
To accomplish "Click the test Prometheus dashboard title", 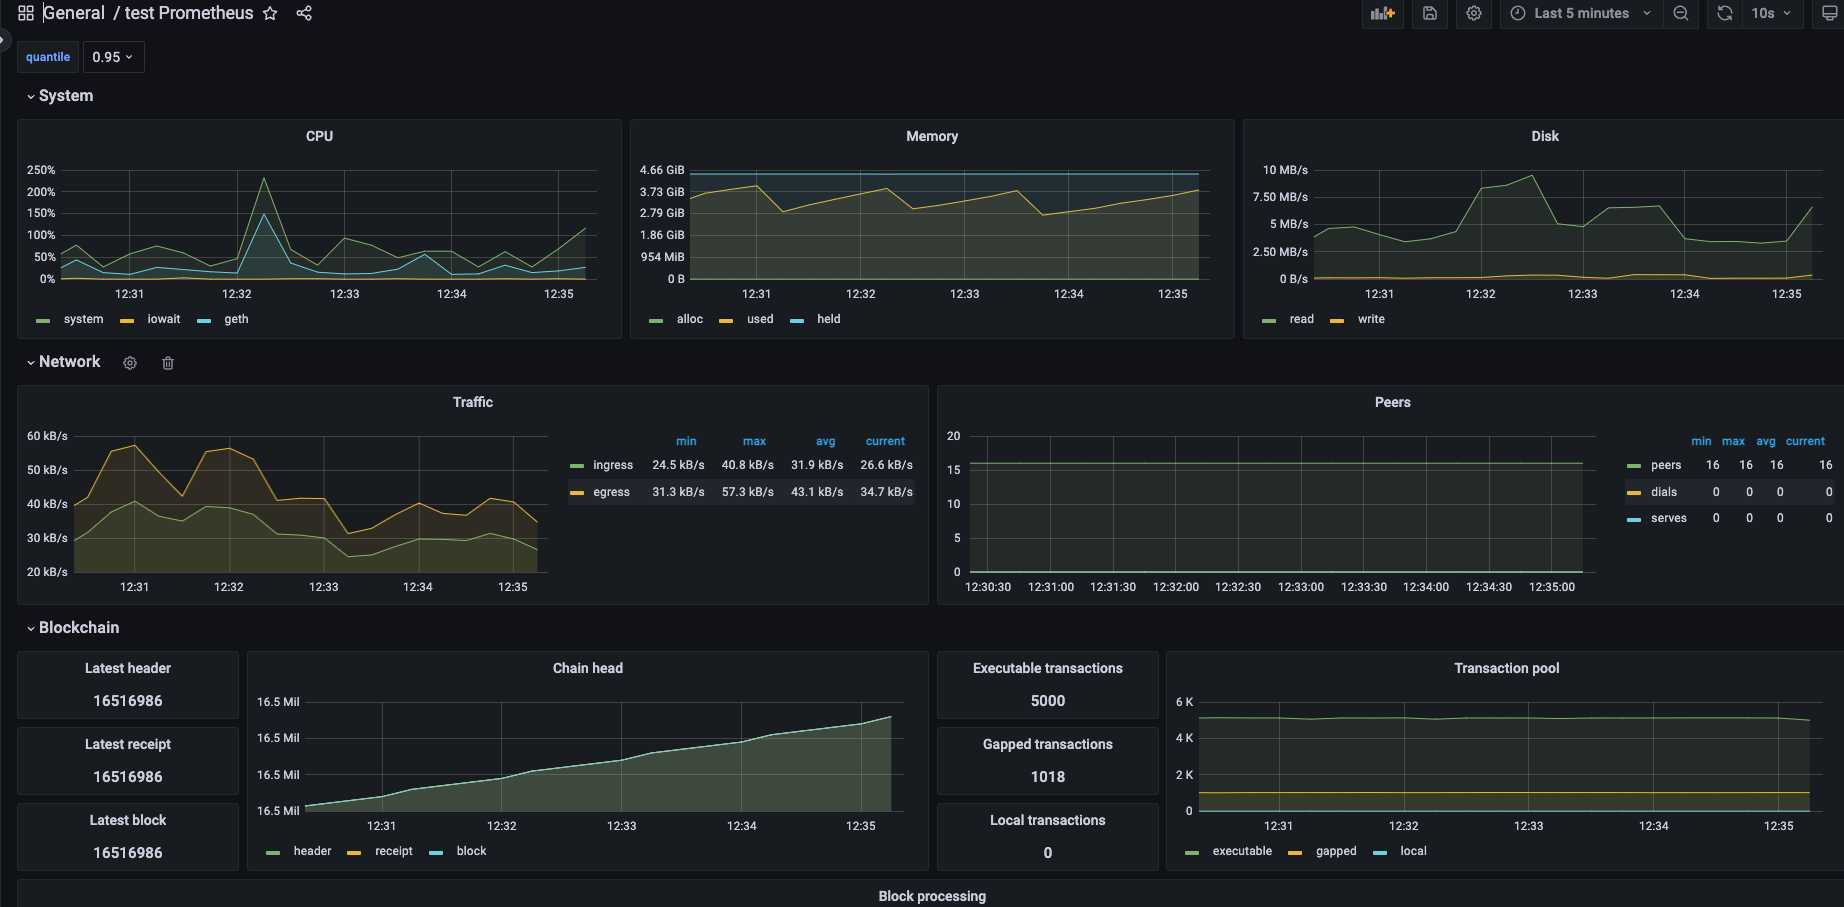I will coord(189,13).
